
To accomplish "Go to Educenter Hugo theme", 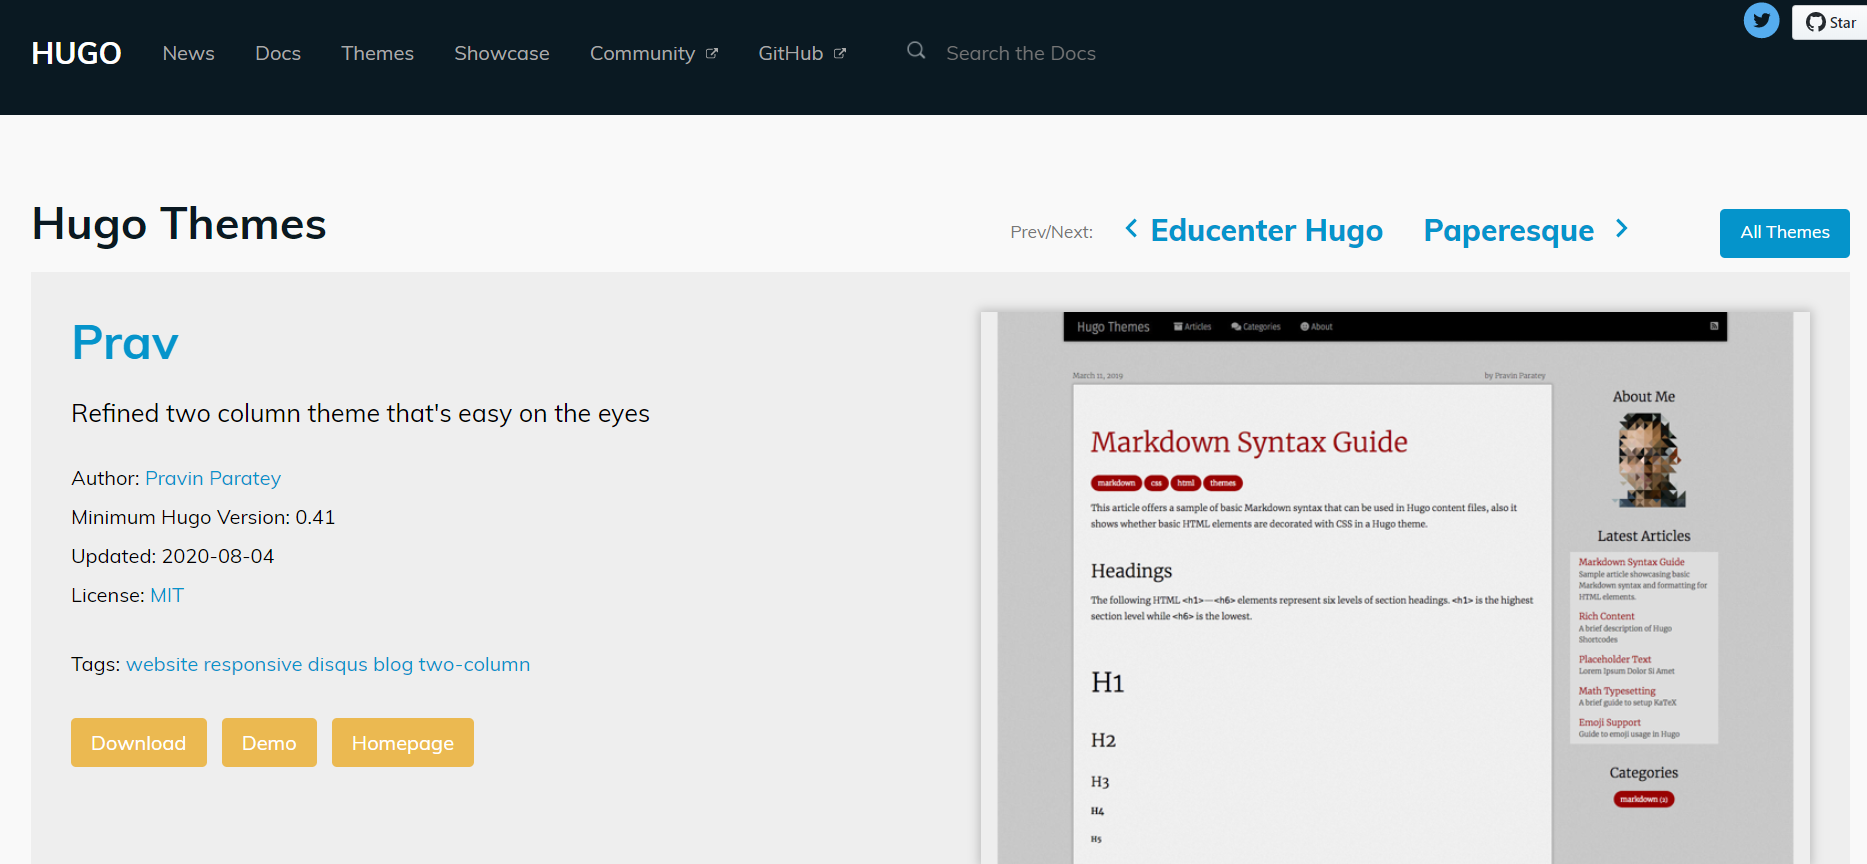I will pyautogui.click(x=1267, y=231).
